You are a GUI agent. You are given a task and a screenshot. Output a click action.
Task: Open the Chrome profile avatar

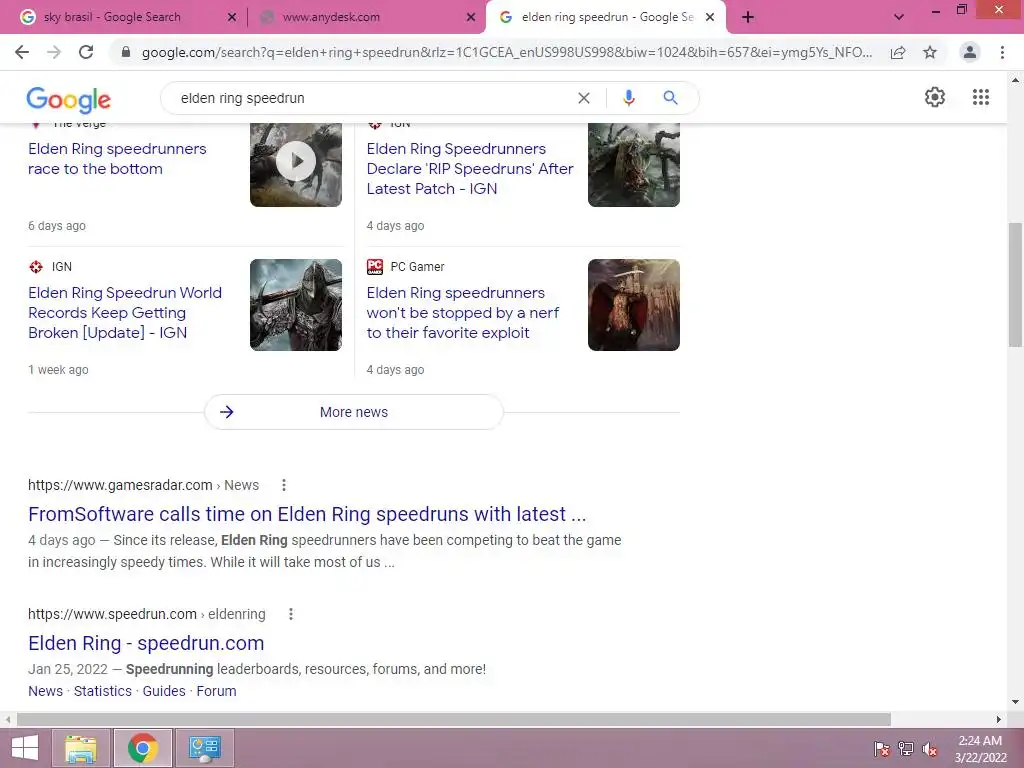pyautogui.click(x=970, y=52)
